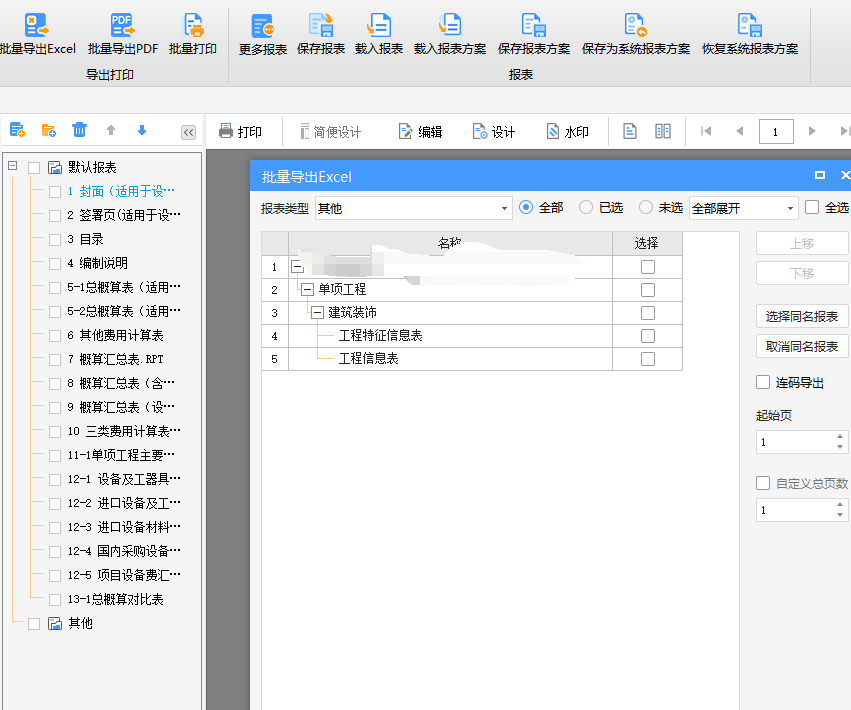The width and height of the screenshot is (851, 710).
Task: Go to first page of preview
Action: point(706,131)
